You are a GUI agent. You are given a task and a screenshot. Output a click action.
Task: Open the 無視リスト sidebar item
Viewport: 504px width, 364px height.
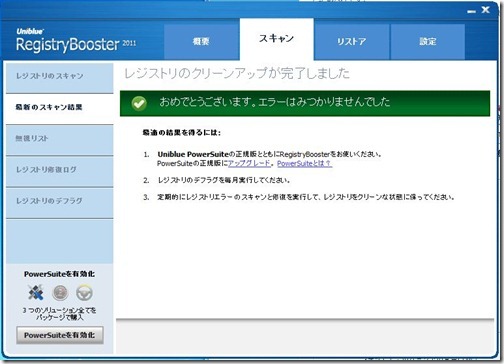[60, 140]
